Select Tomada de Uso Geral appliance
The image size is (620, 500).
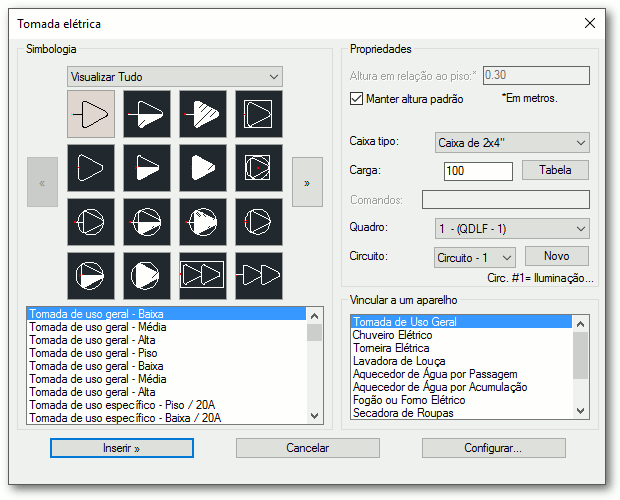(x=461, y=322)
